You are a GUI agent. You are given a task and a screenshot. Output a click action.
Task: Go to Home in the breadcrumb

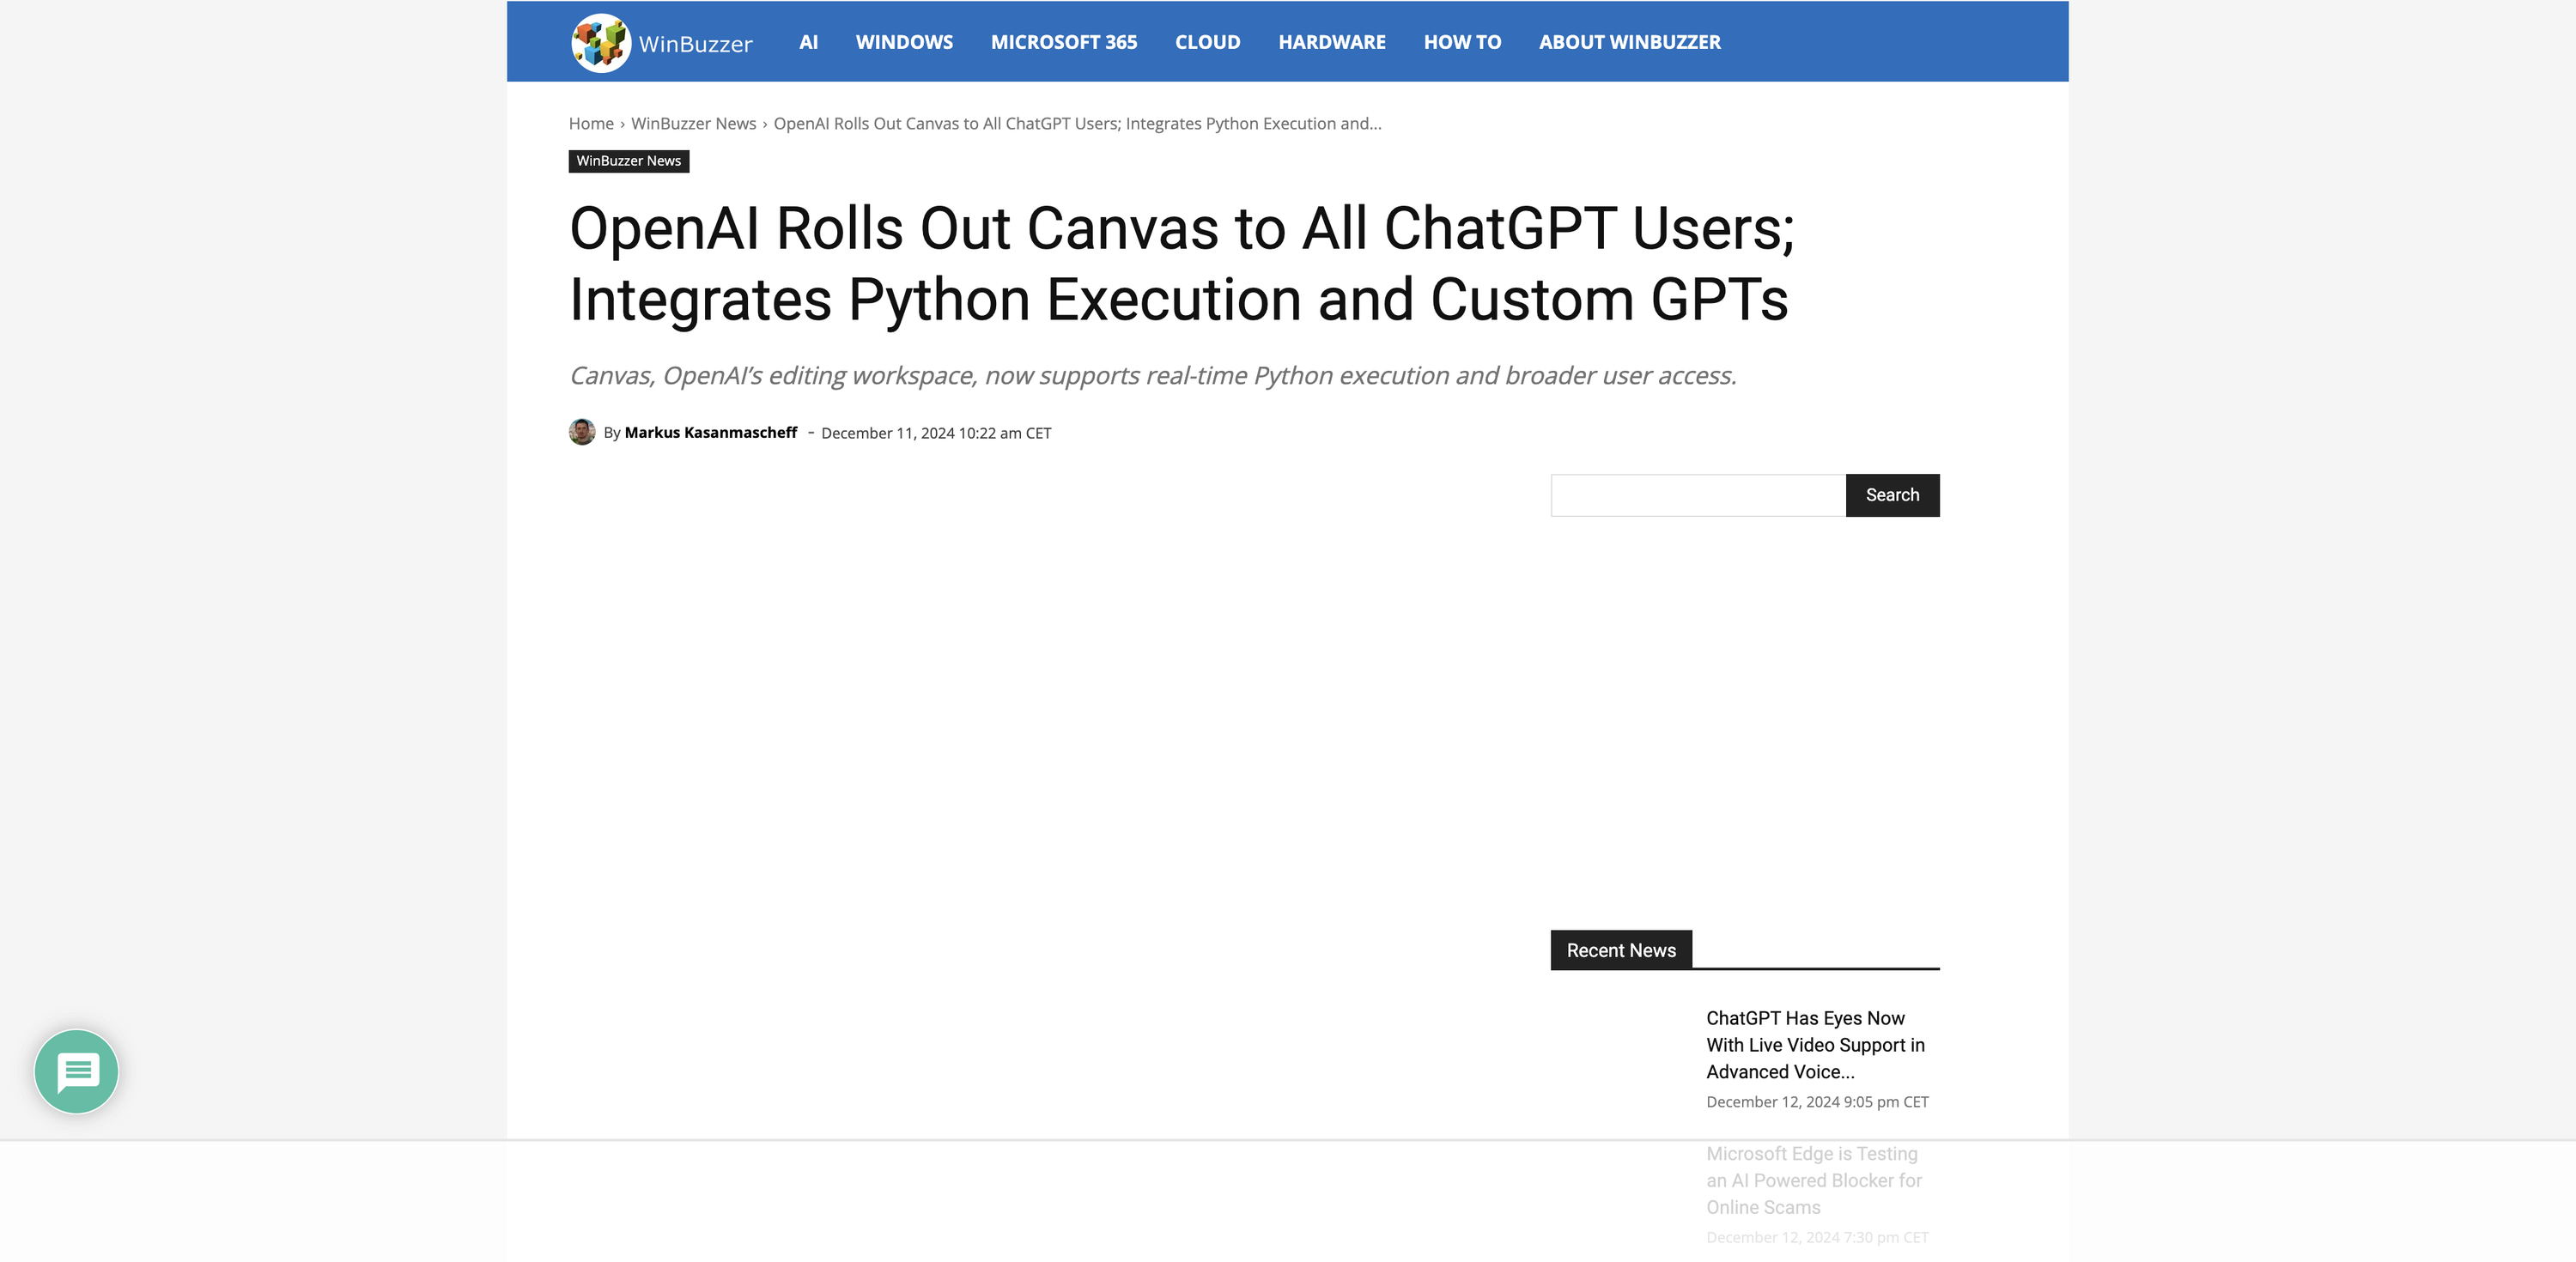click(591, 124)
